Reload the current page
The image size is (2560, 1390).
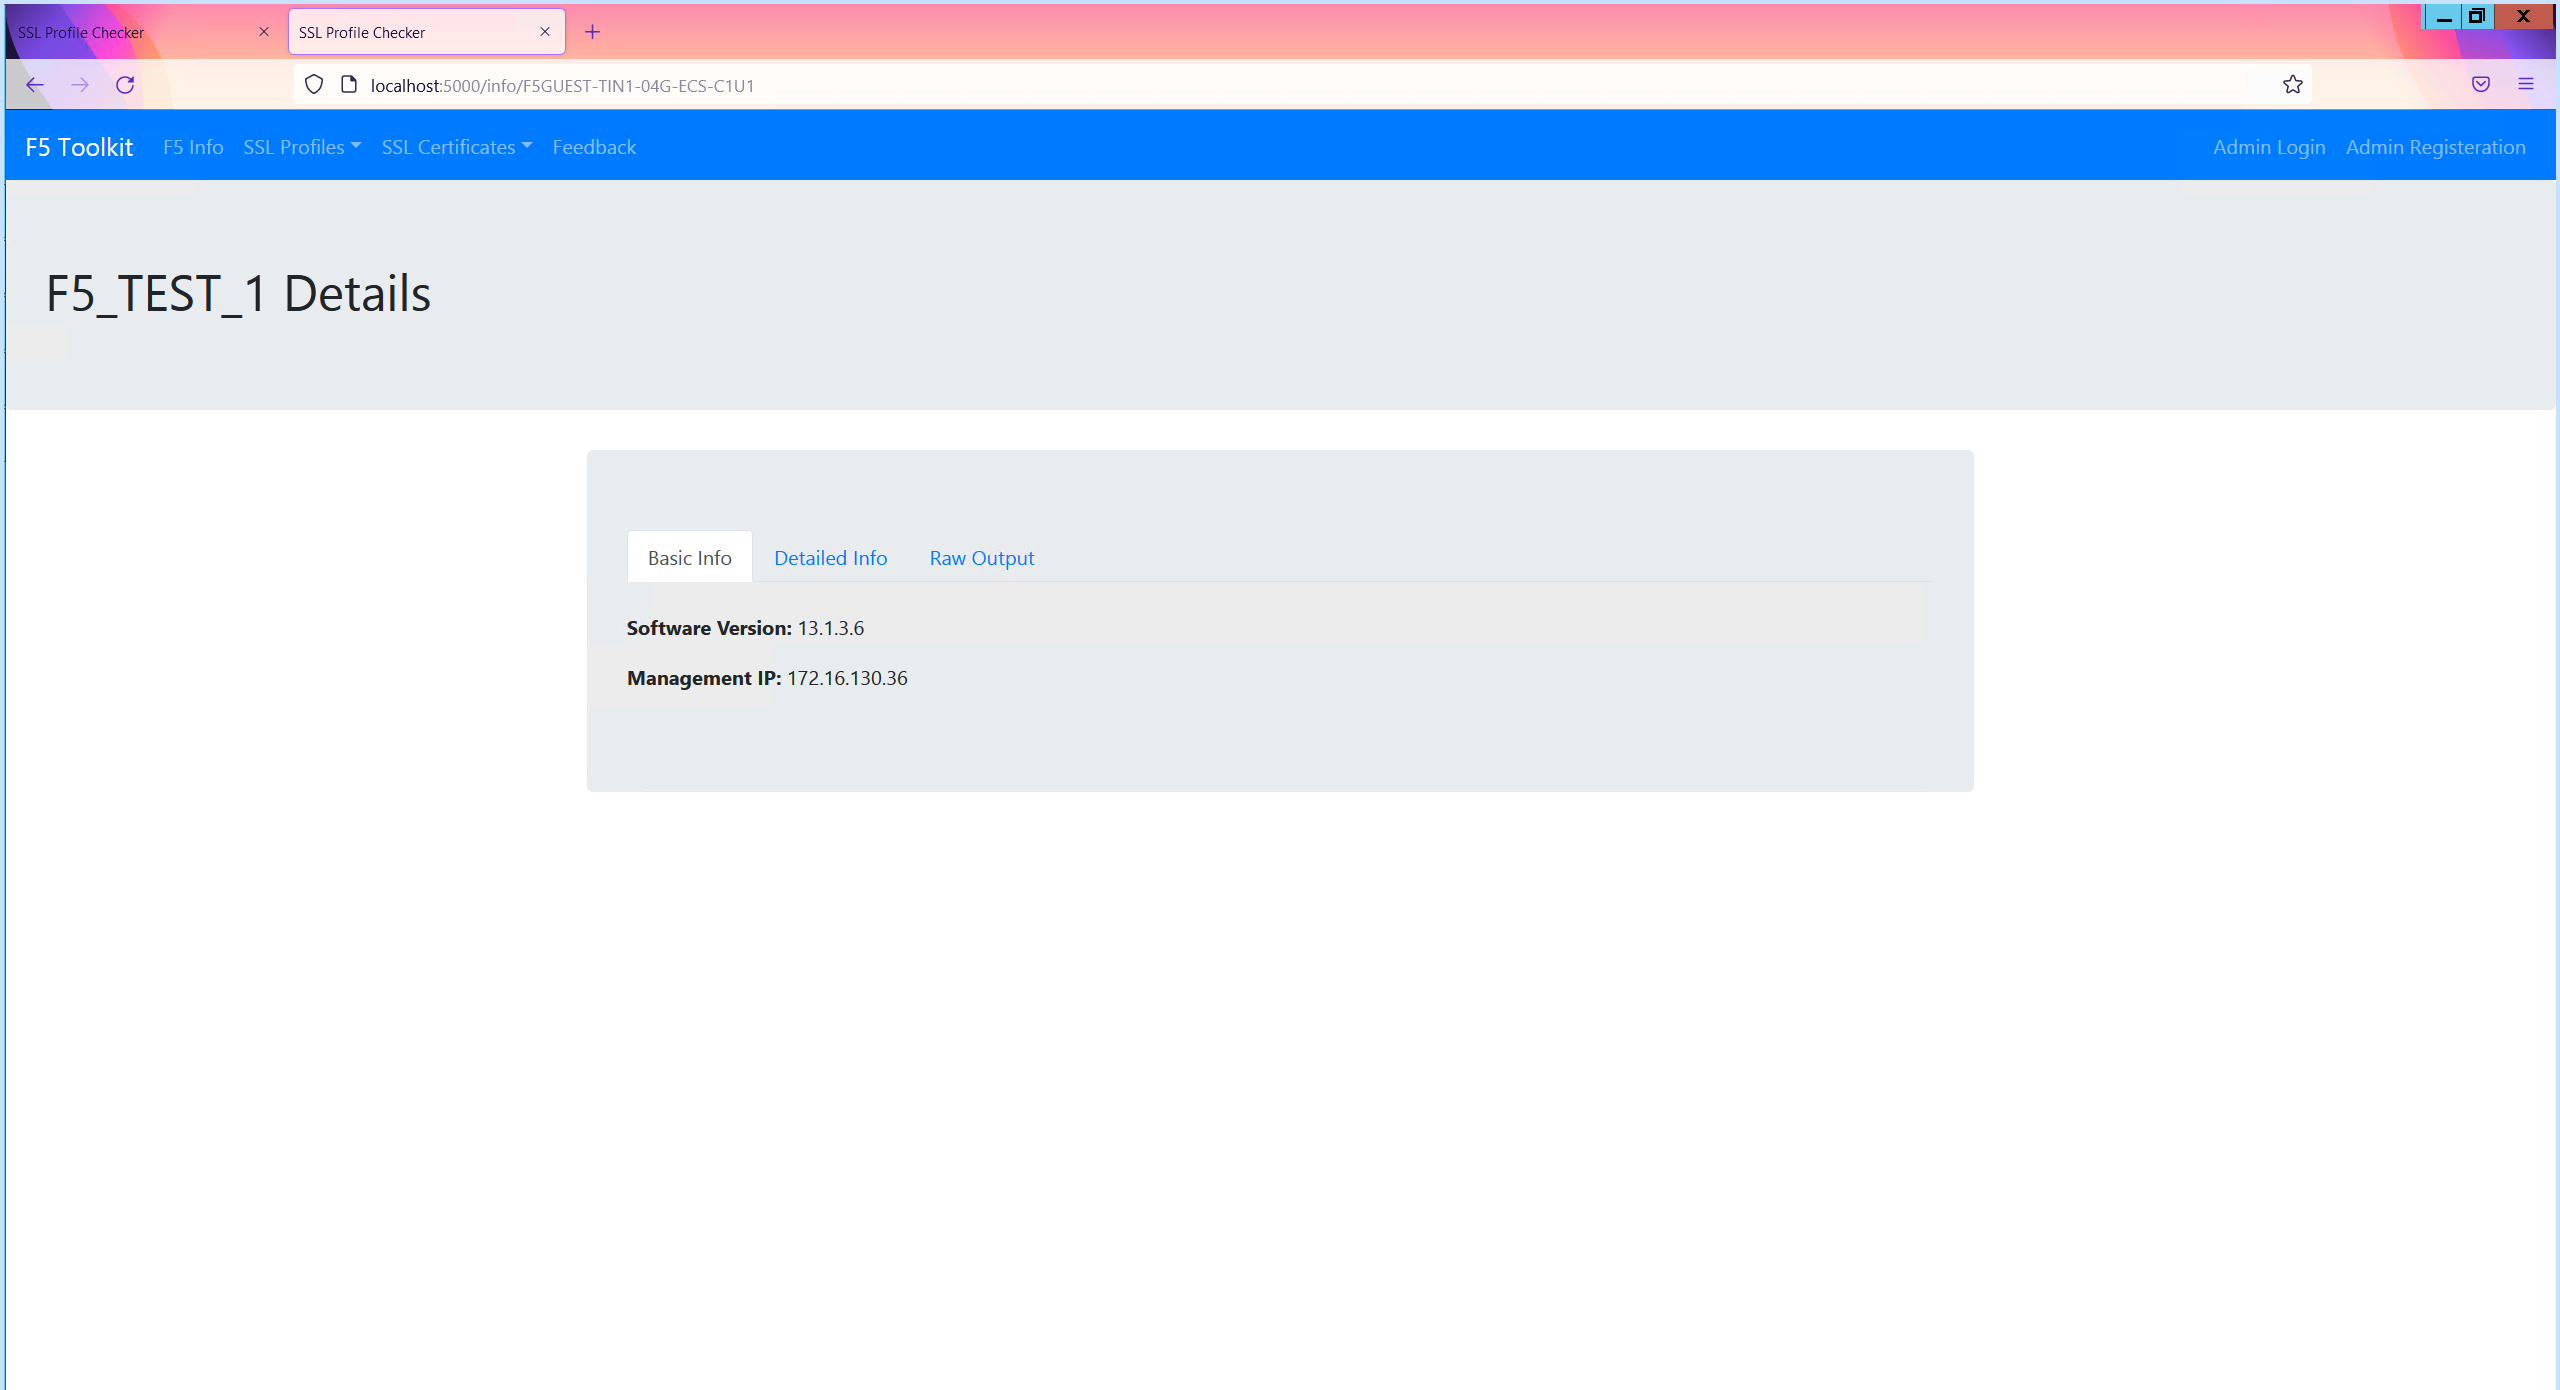point(125,85)
